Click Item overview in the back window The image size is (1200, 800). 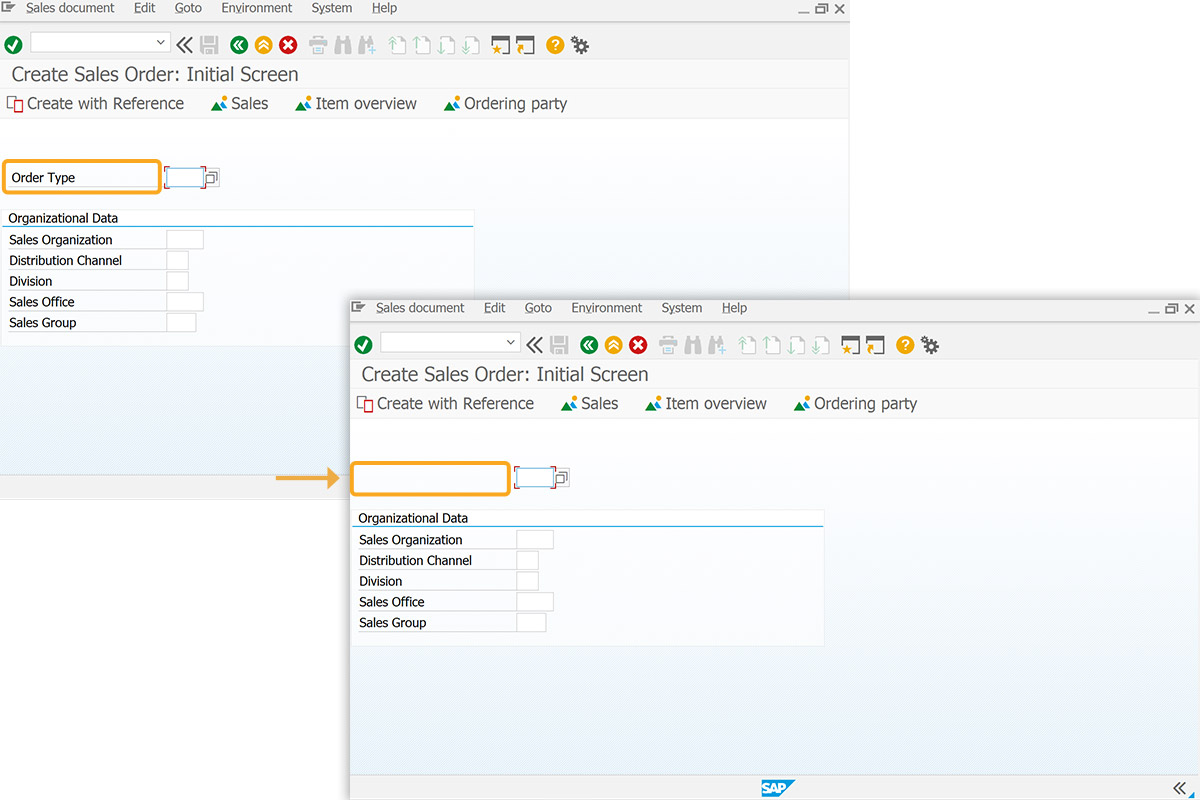point(356,103)
